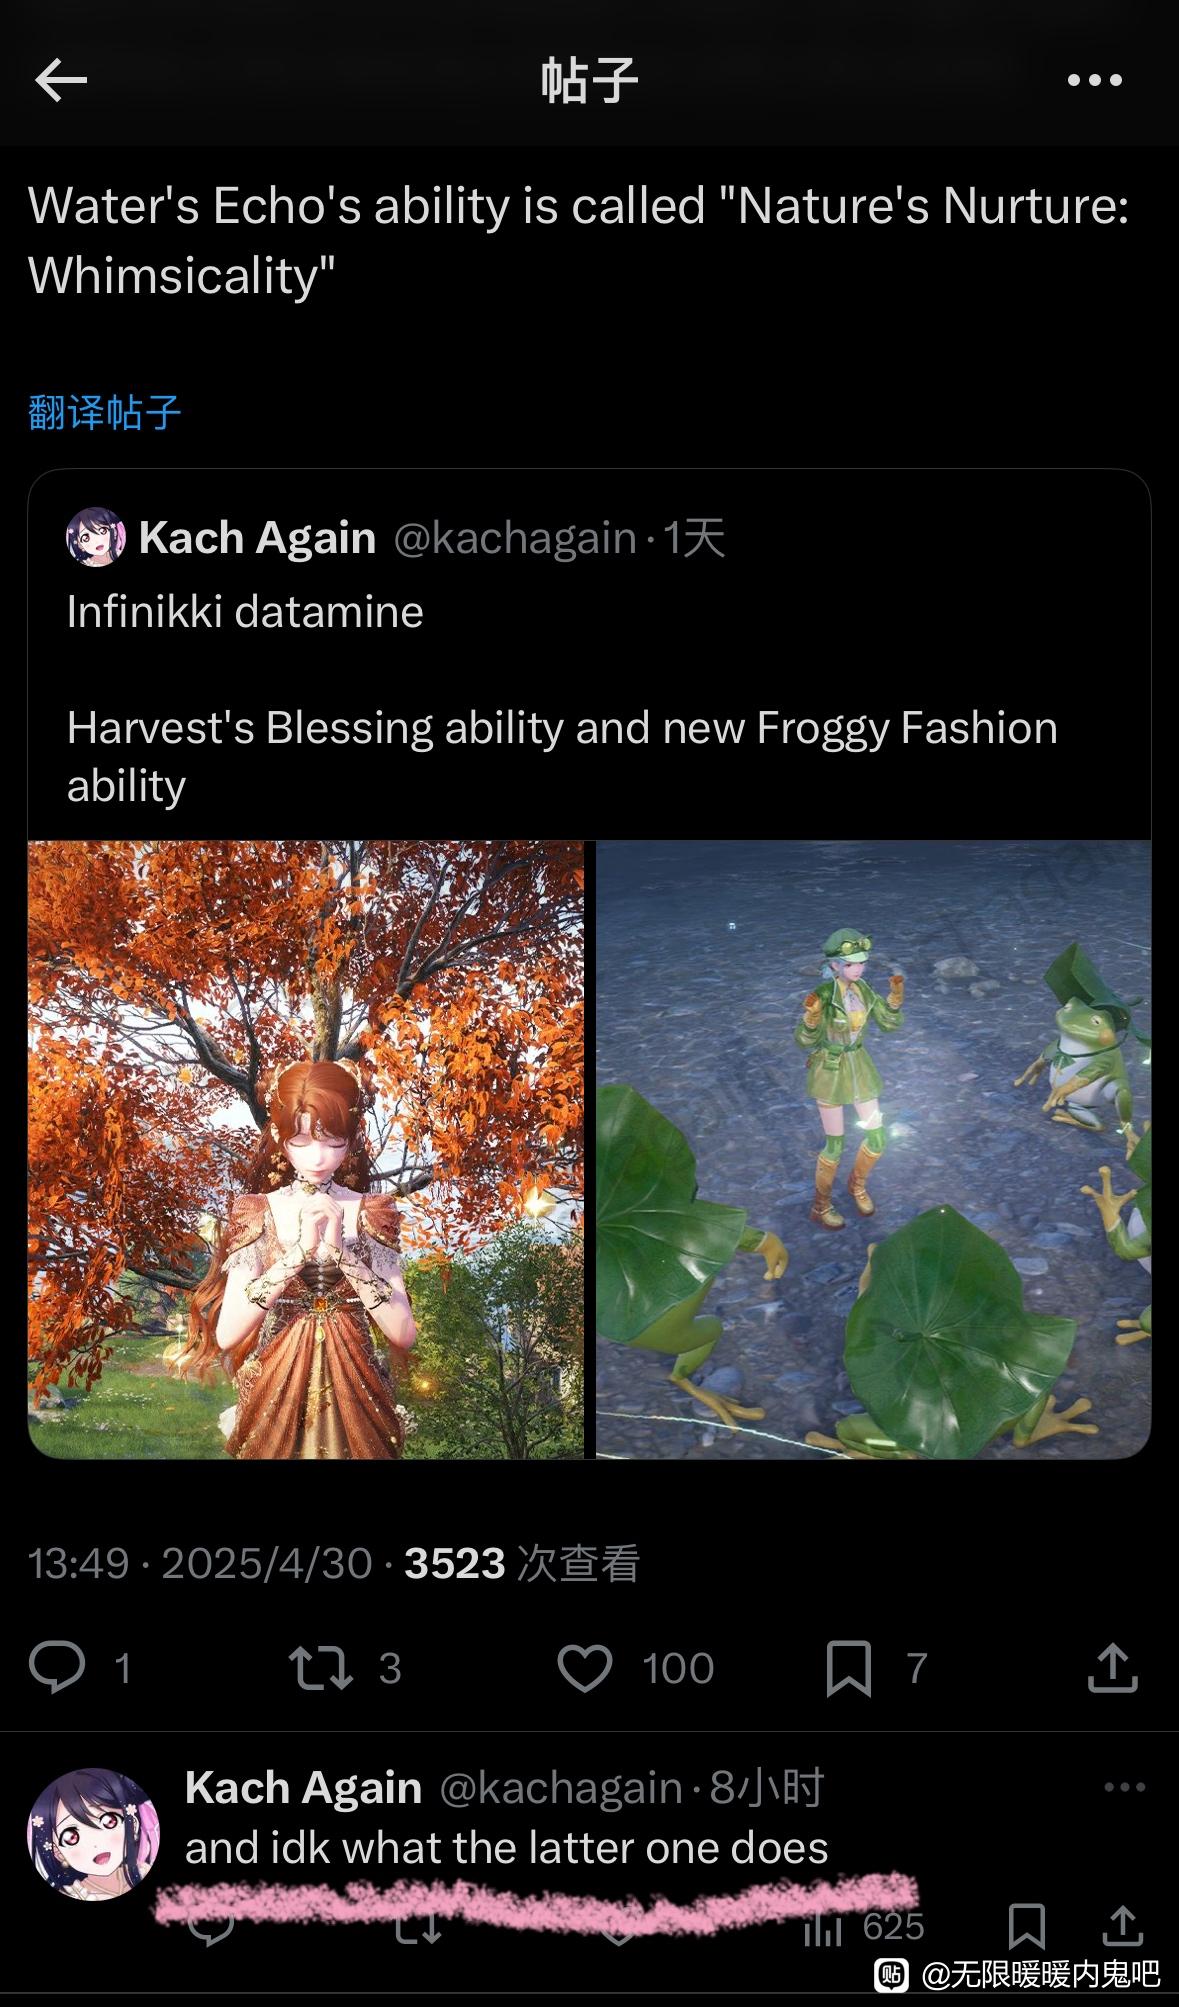Open the three-dot more options menu

[1095, 80]
